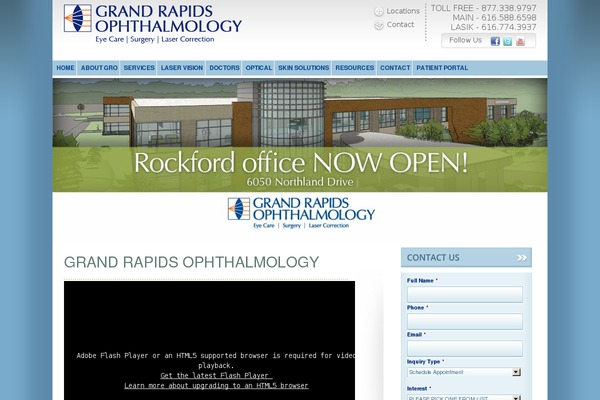Open the OPTICAL menu
Screen dimensions: 600x400
point(259,68)
